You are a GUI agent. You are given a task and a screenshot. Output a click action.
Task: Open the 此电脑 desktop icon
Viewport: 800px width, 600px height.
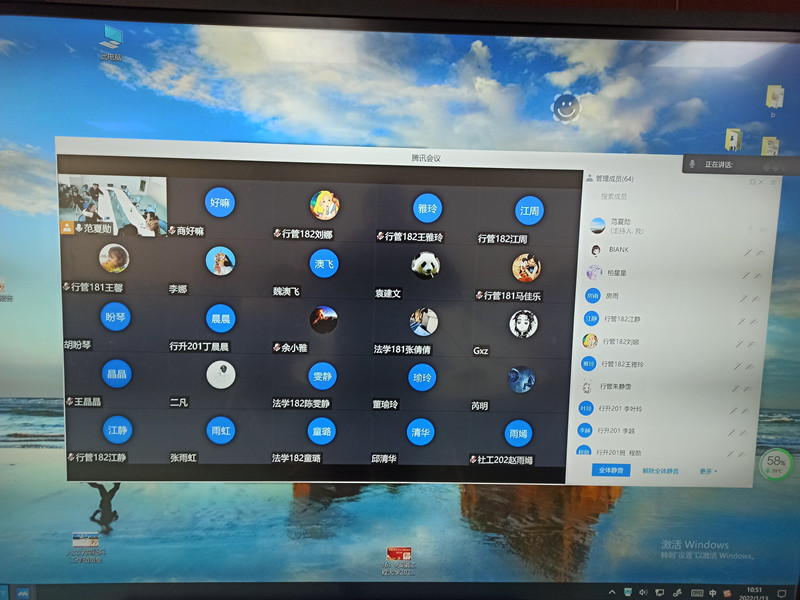point(111,40)
